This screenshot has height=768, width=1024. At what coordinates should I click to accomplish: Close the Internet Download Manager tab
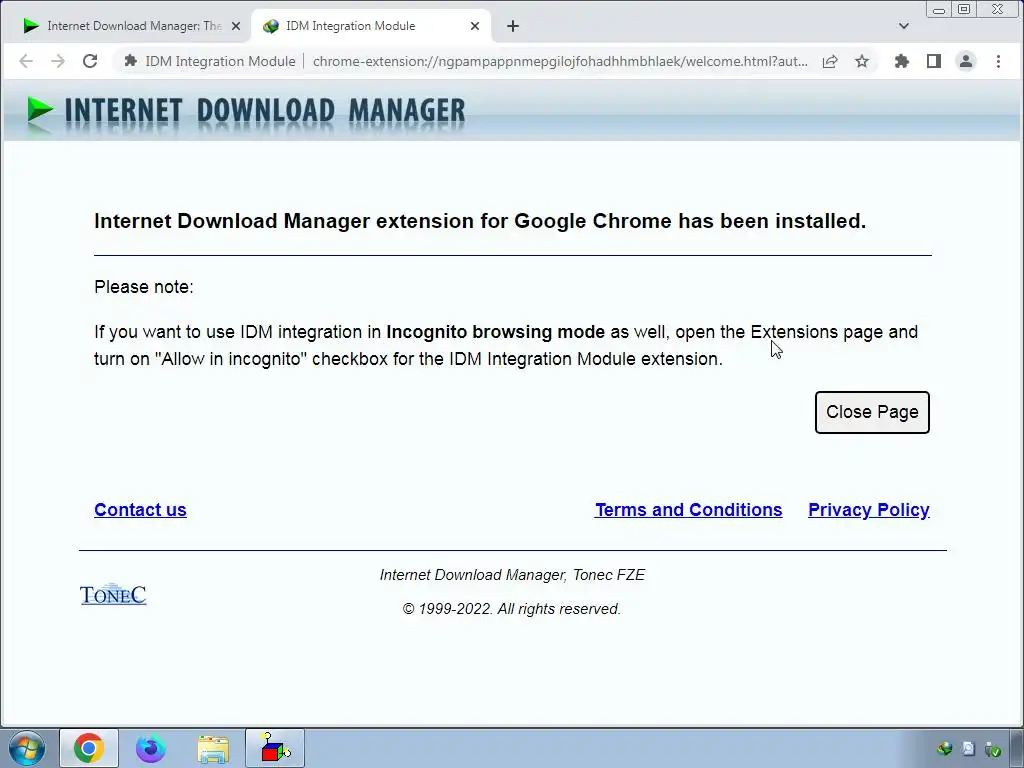(236, 26)
